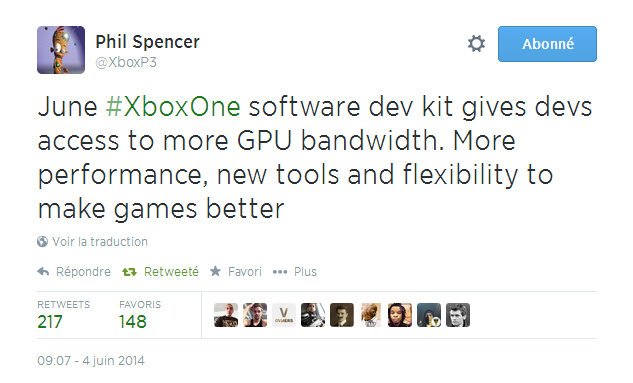
Task: Expand the Plus options menu
Action: coord(305,272)
